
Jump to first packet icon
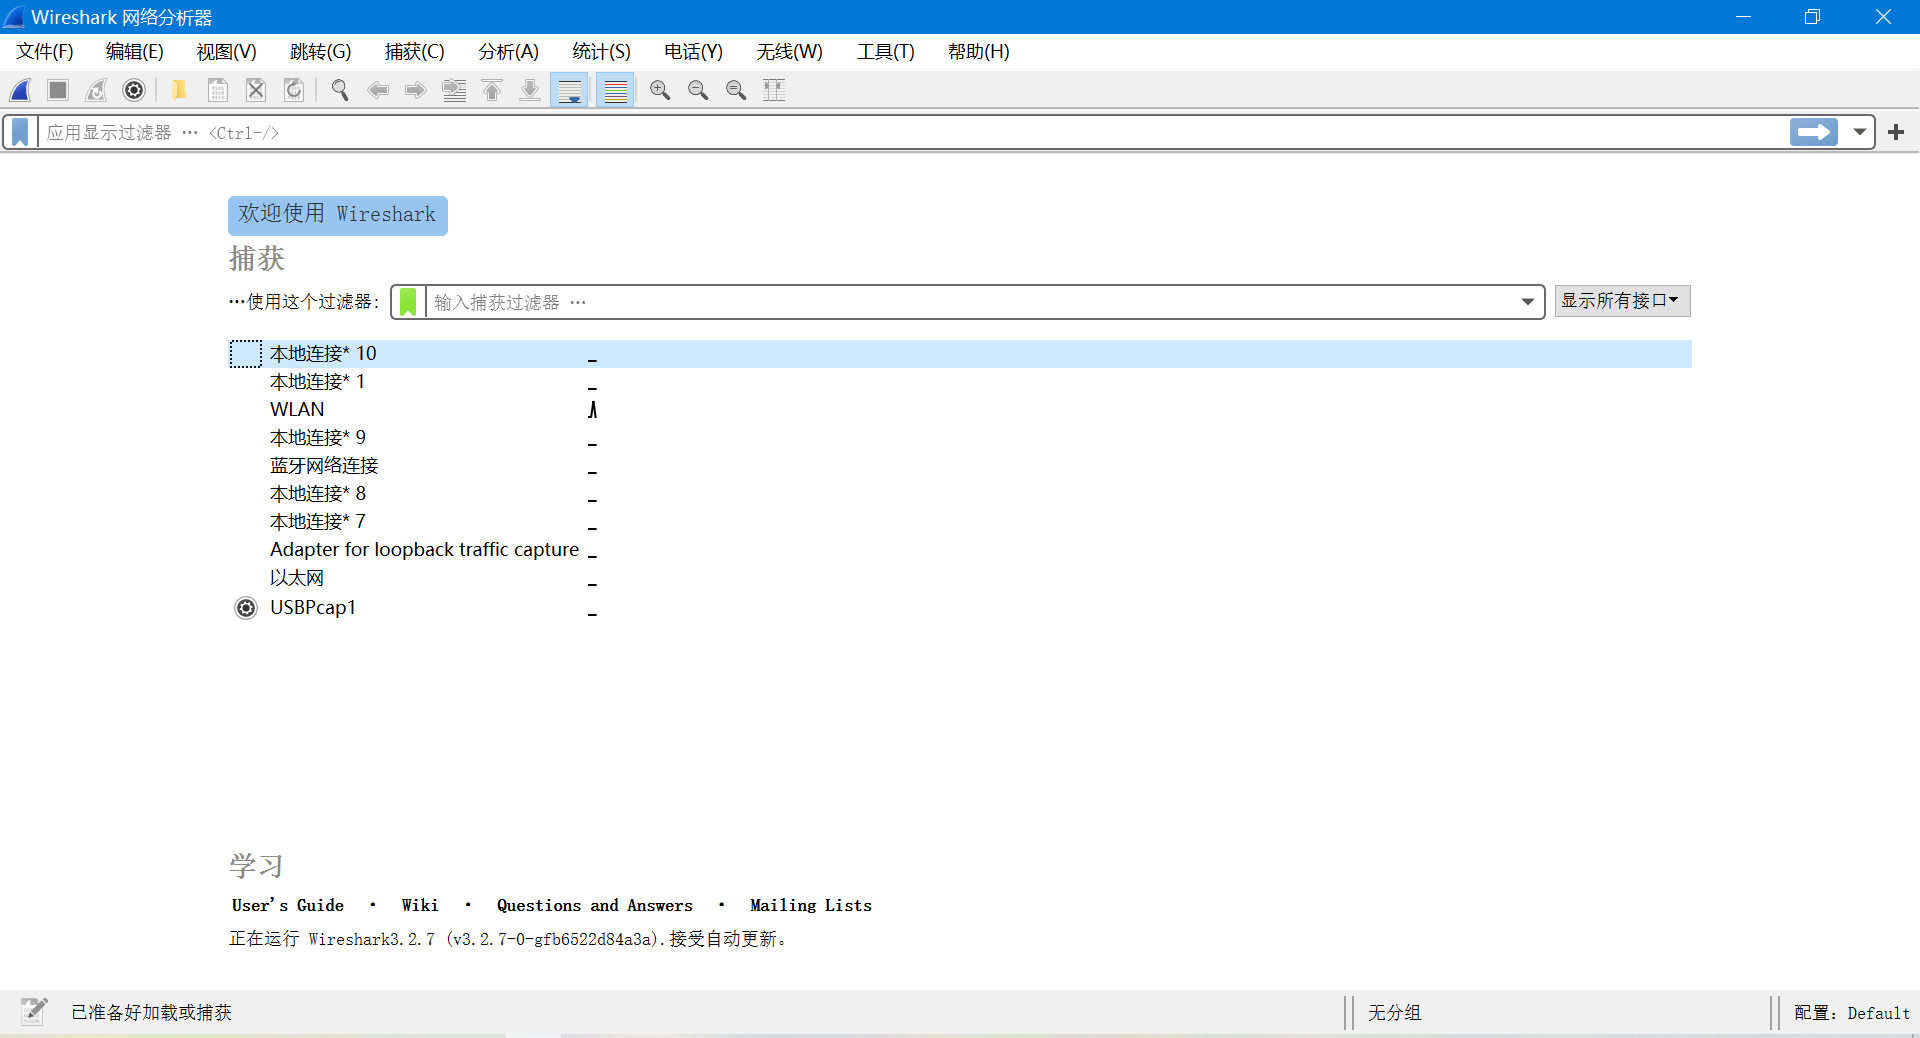tap(492, 90)
